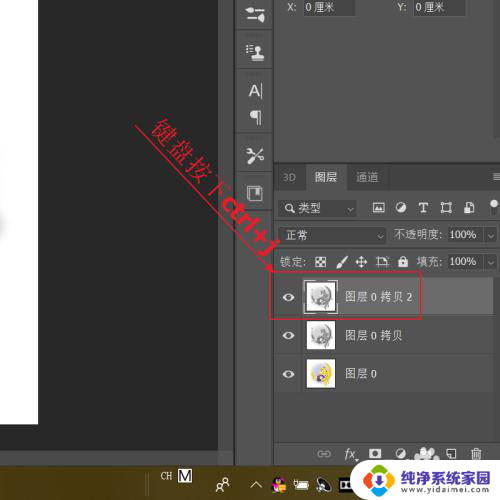The width and height of the screenshot is (500, 500).
Task: Open the 类型 layer filter dropdown
Action: [317, 209]
